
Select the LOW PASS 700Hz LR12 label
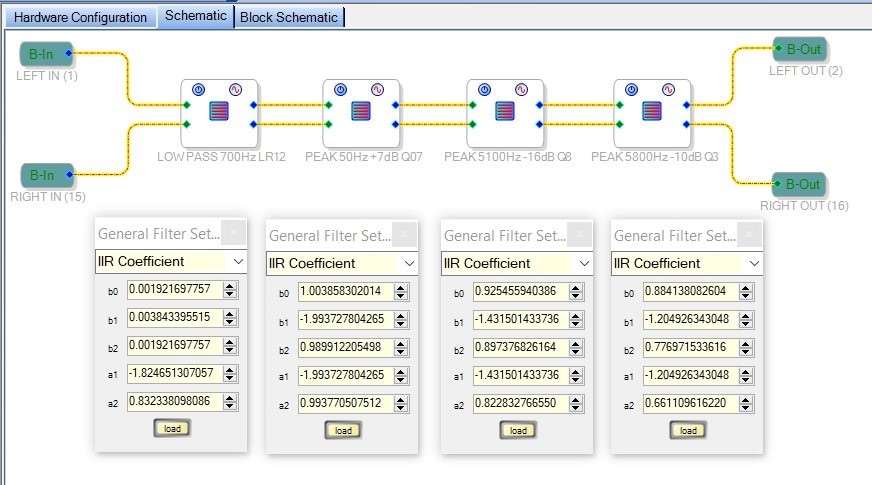click(x=221, y=157)
